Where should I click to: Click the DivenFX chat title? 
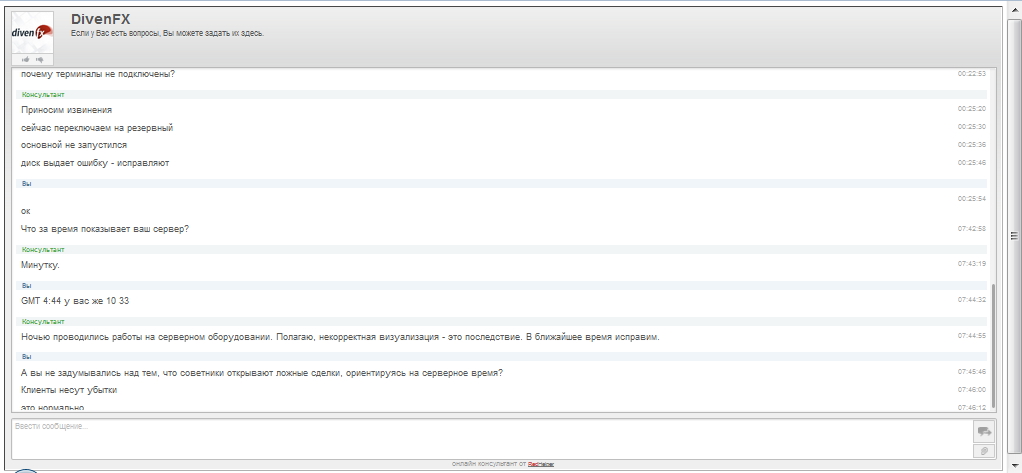(x=100, y=20)
